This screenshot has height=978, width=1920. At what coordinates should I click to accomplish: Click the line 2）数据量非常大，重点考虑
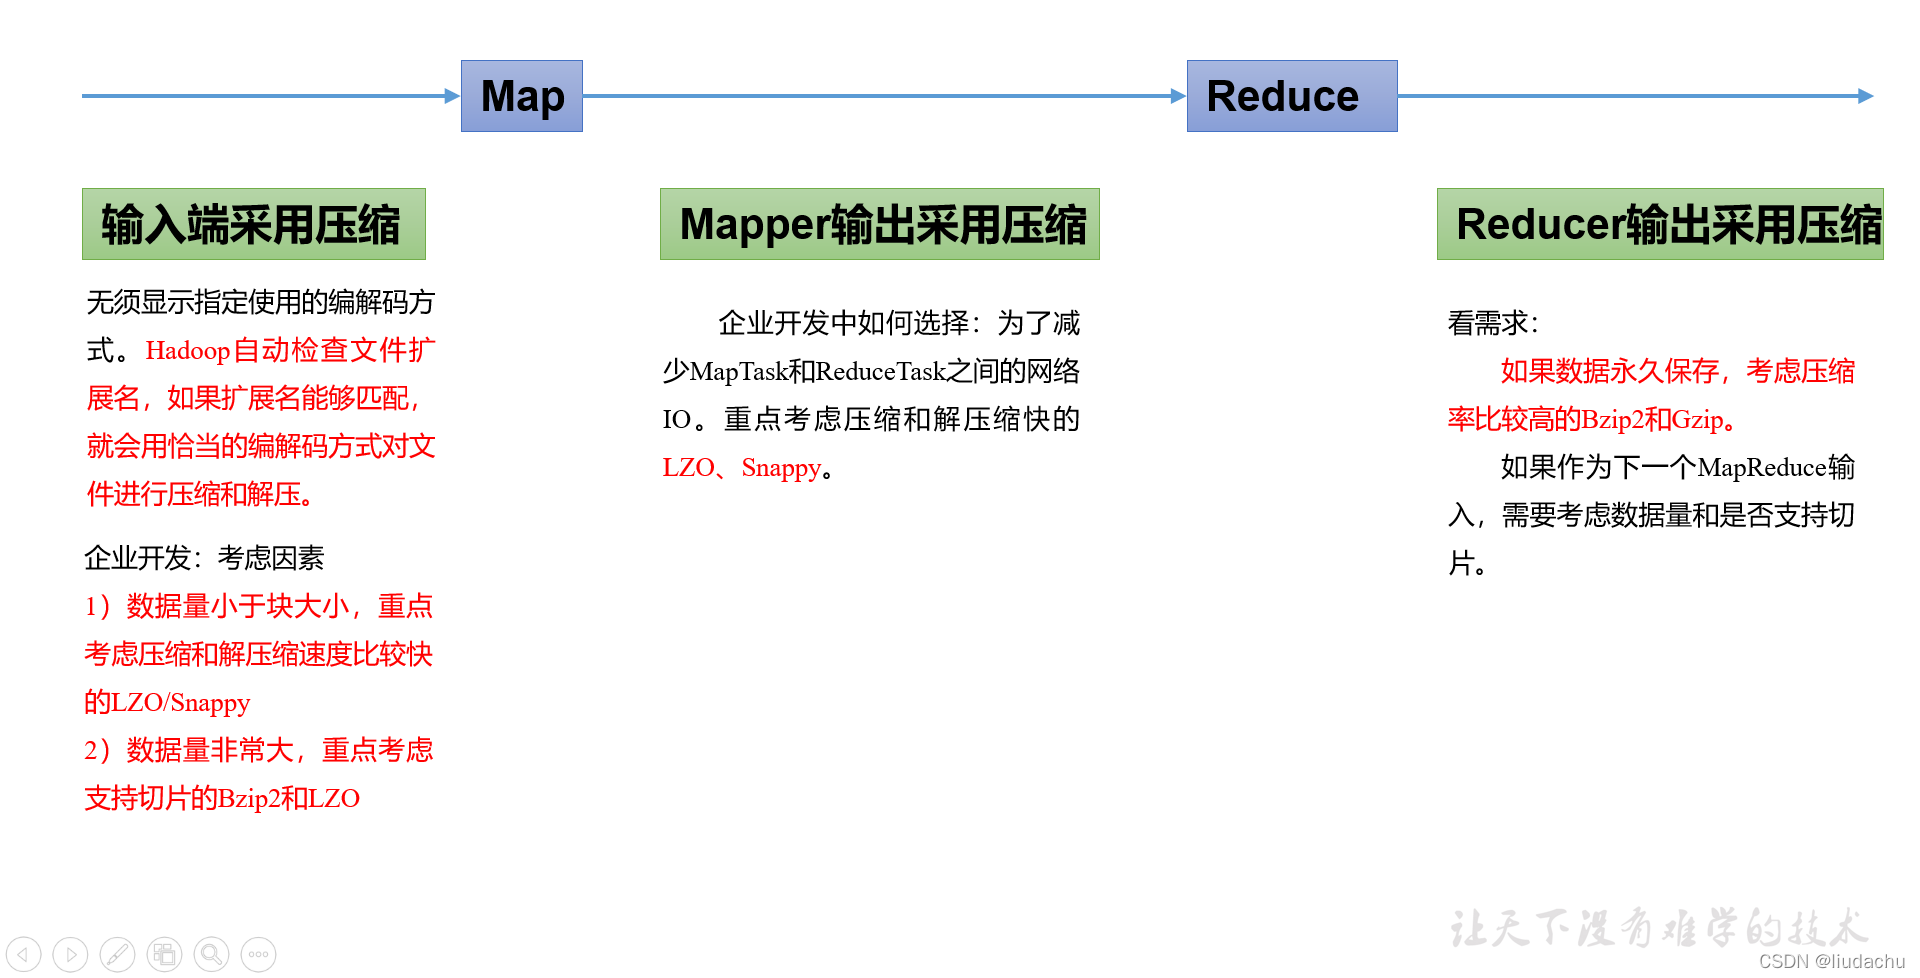click(258, 750)
